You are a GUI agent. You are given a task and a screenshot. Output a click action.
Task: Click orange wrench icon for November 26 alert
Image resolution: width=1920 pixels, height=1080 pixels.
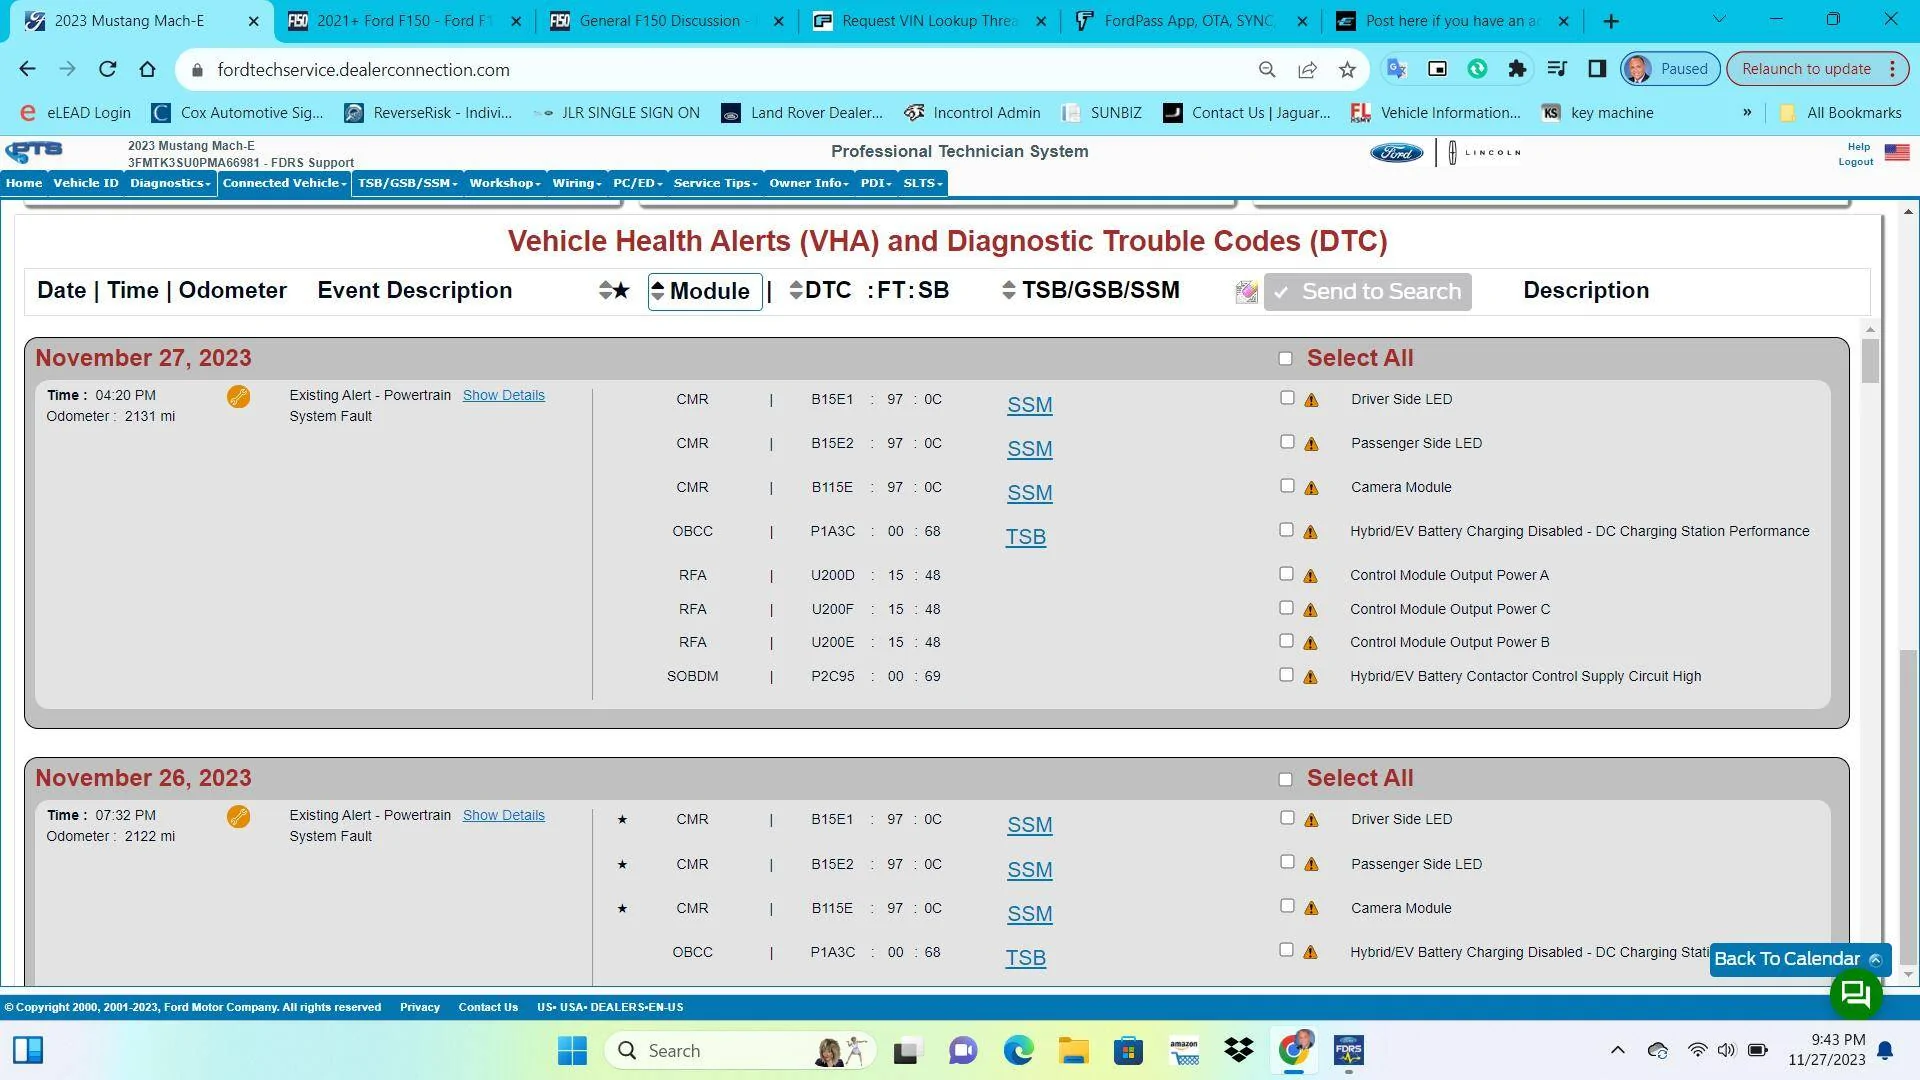pos(238,817)
